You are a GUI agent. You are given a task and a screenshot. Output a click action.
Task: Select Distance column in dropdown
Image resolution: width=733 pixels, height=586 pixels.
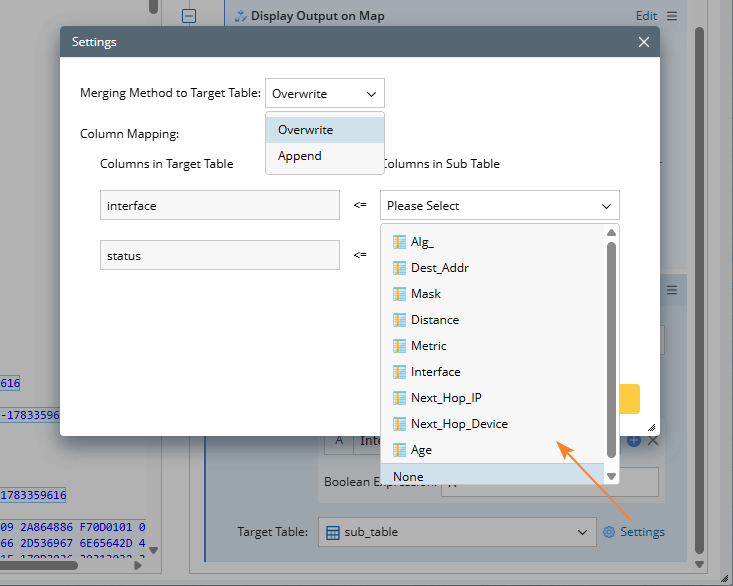click(x=434, y=320)
